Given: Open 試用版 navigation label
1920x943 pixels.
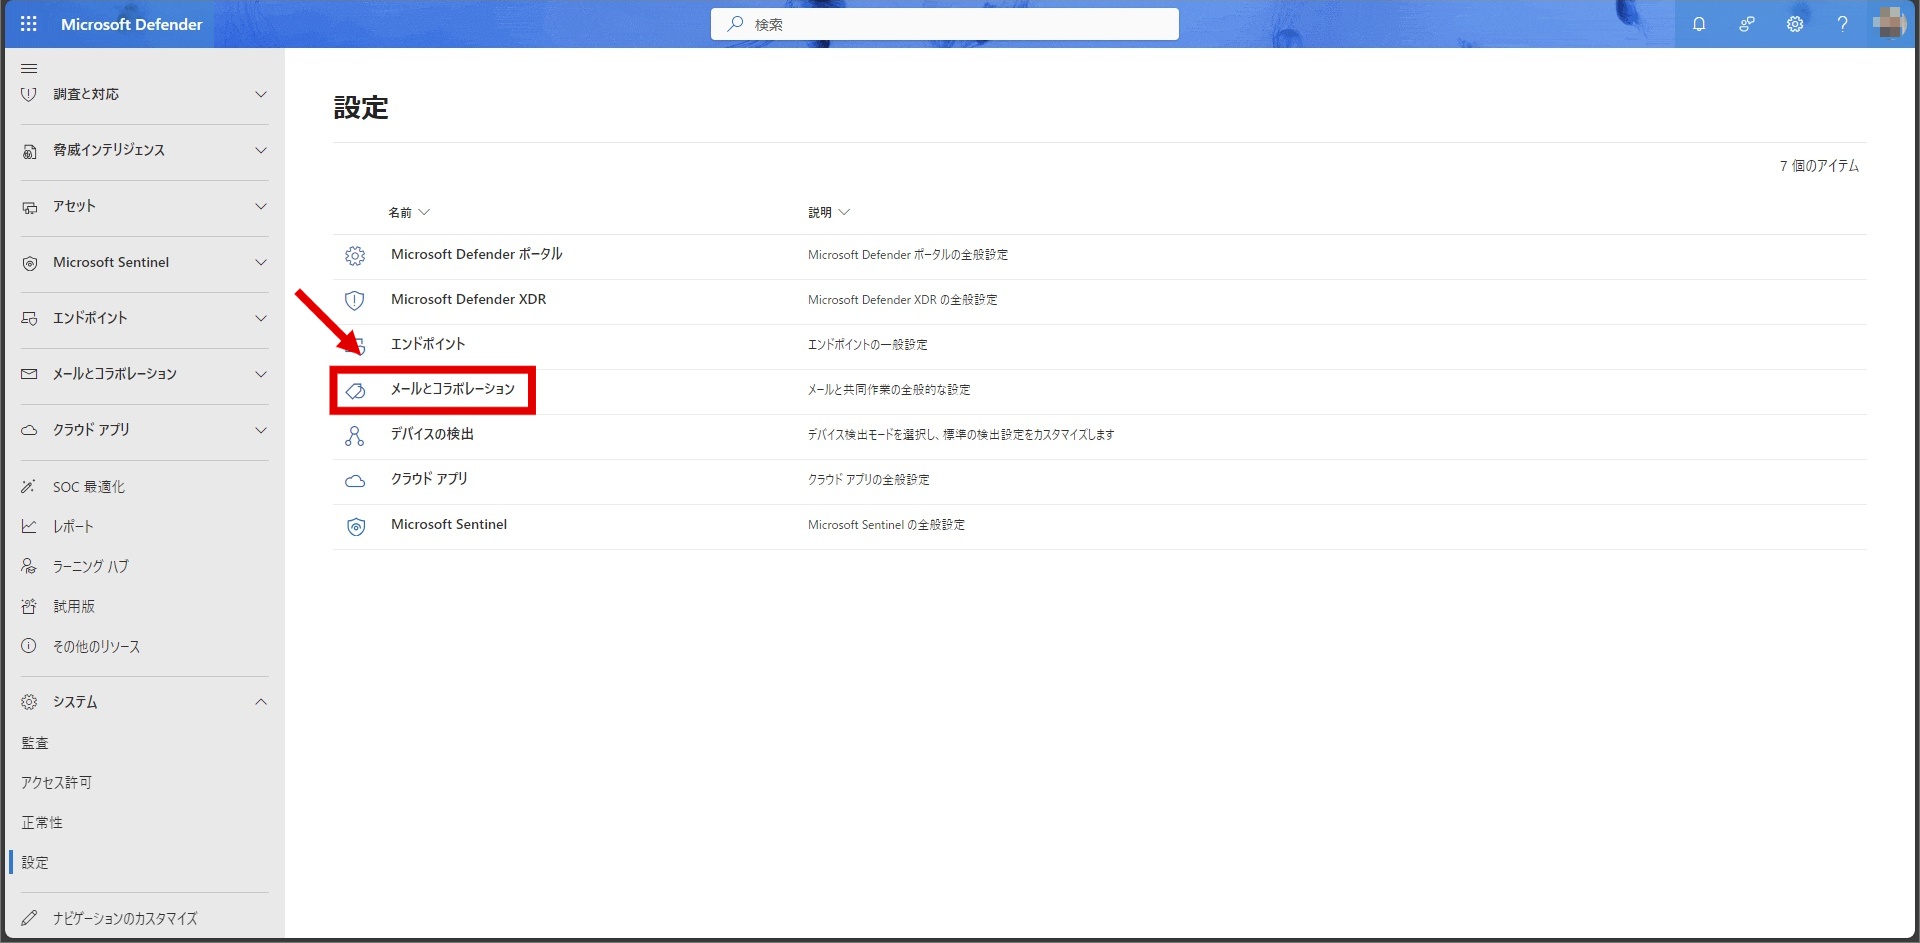Looking at the screenshot, I should point(74,607).
